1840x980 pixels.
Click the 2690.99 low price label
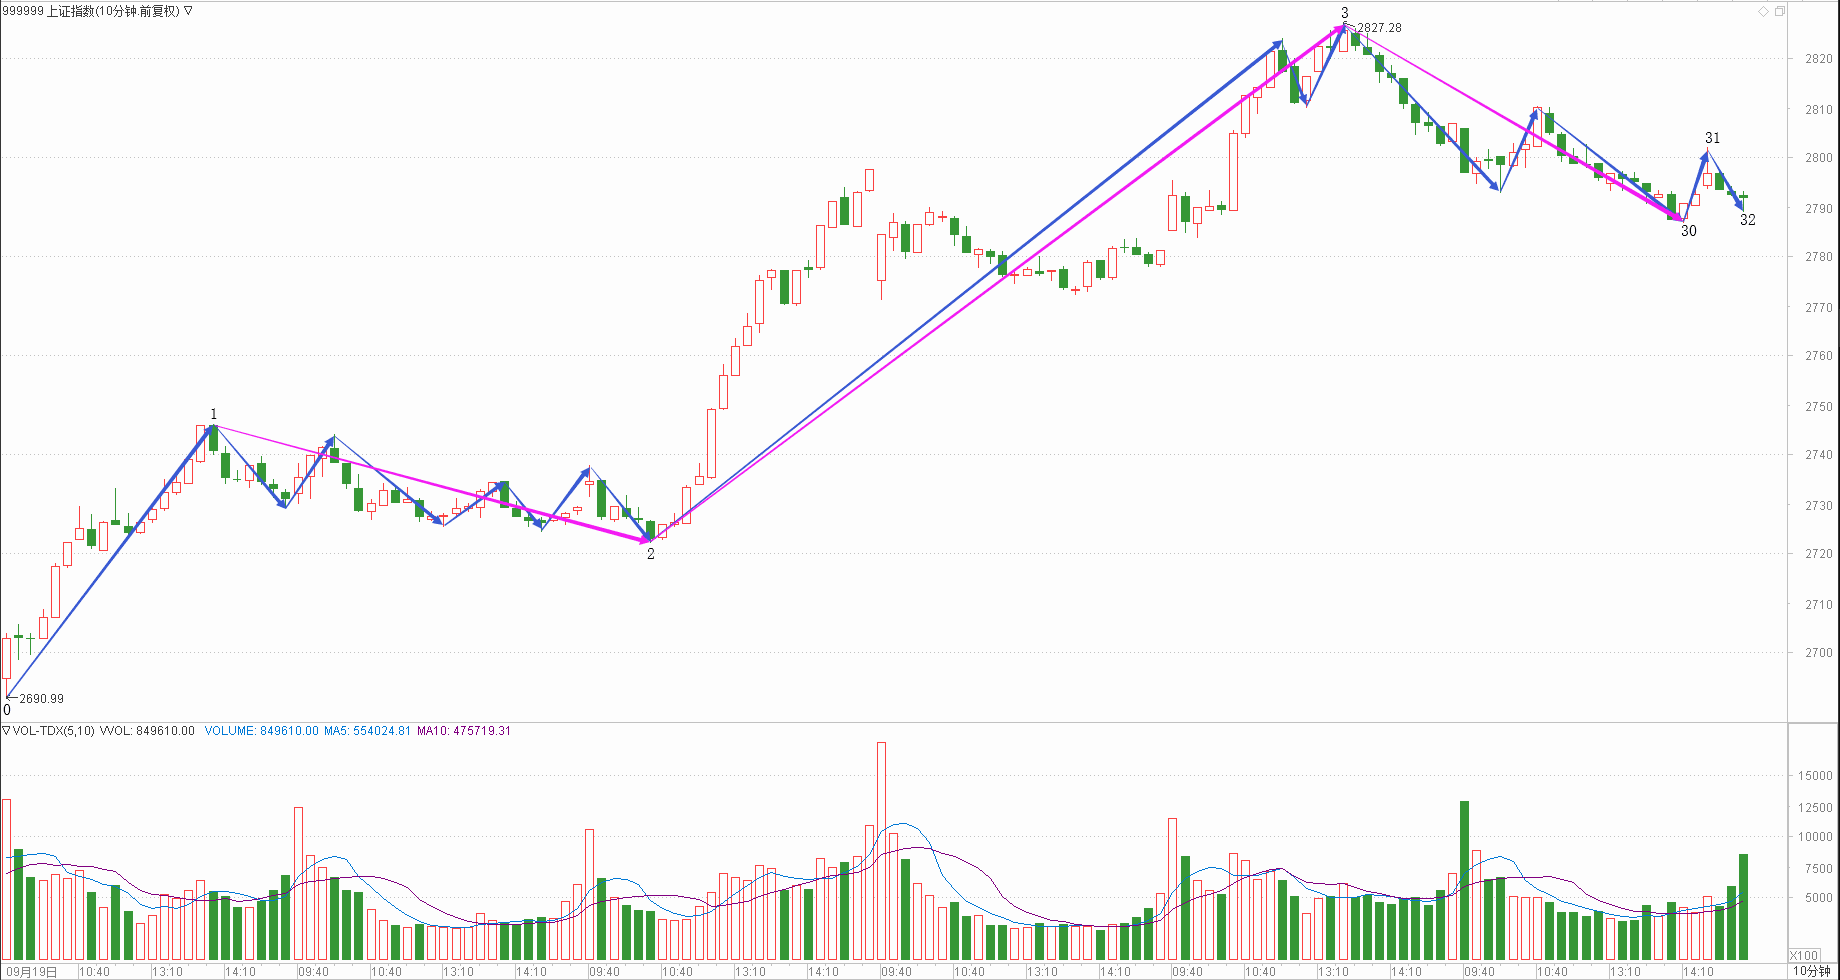coord(41,699)
